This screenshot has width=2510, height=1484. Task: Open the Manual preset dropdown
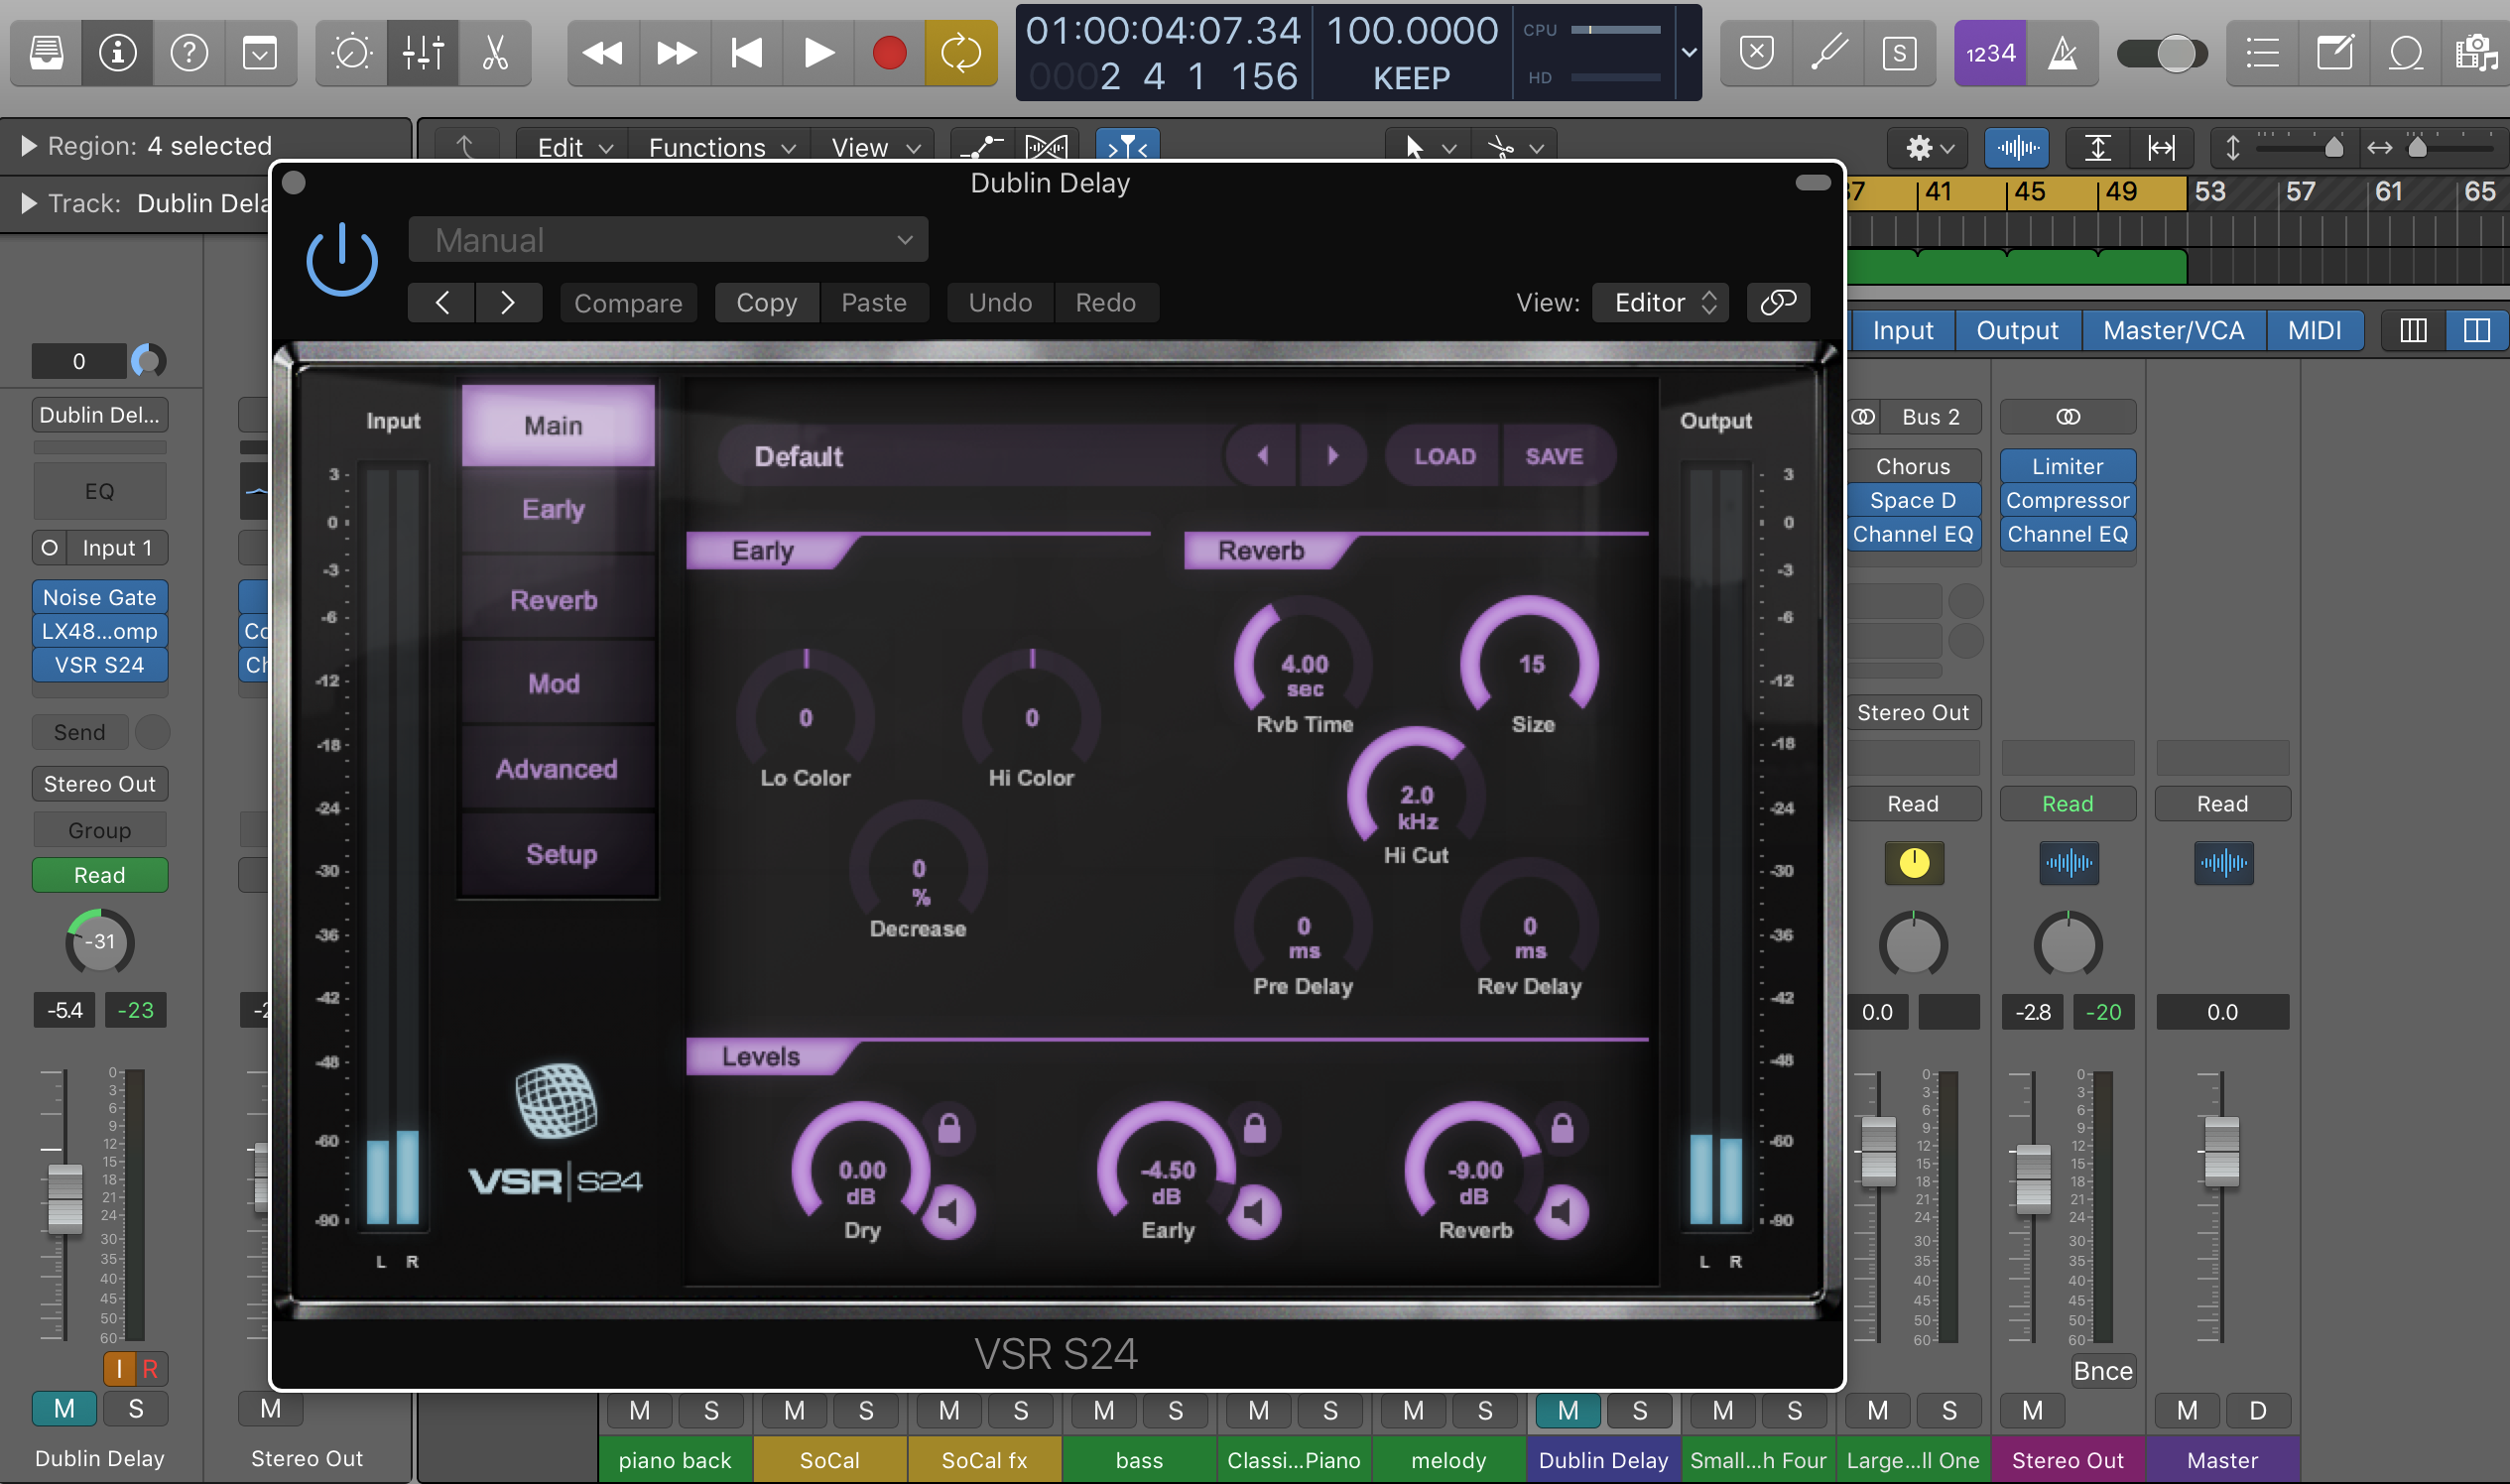tap(668, 240)
